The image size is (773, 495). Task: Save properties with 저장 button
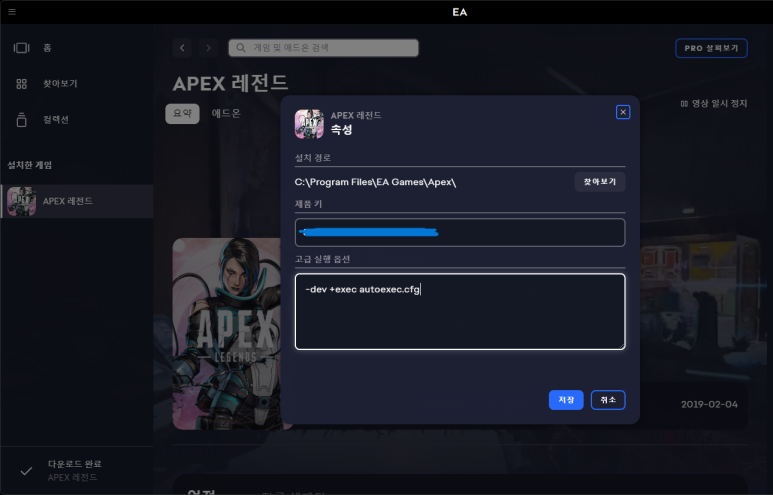[x=566, y=400]
